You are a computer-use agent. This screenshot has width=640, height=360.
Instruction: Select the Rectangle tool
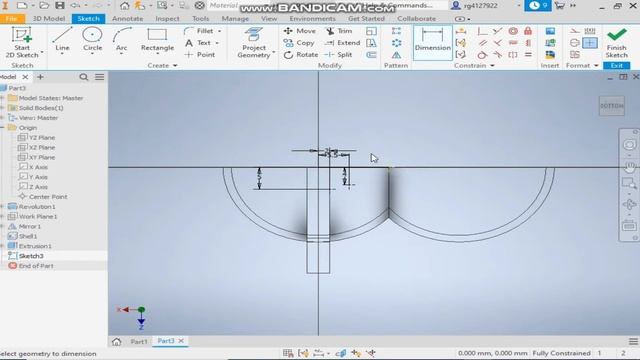pyautogui.click(x=157, y=40)
